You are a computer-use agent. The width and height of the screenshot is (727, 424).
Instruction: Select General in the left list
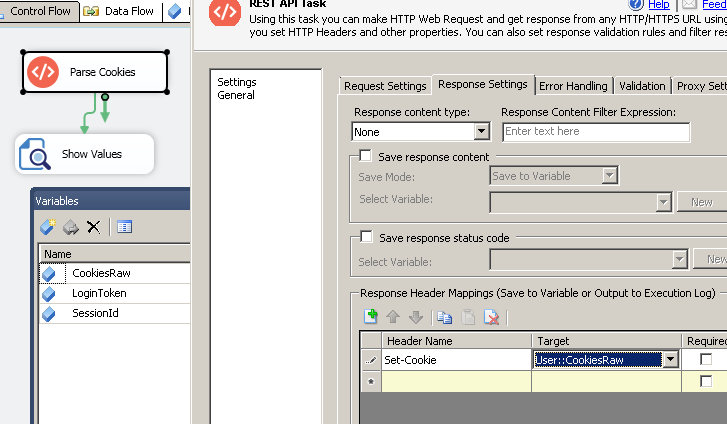236,95
